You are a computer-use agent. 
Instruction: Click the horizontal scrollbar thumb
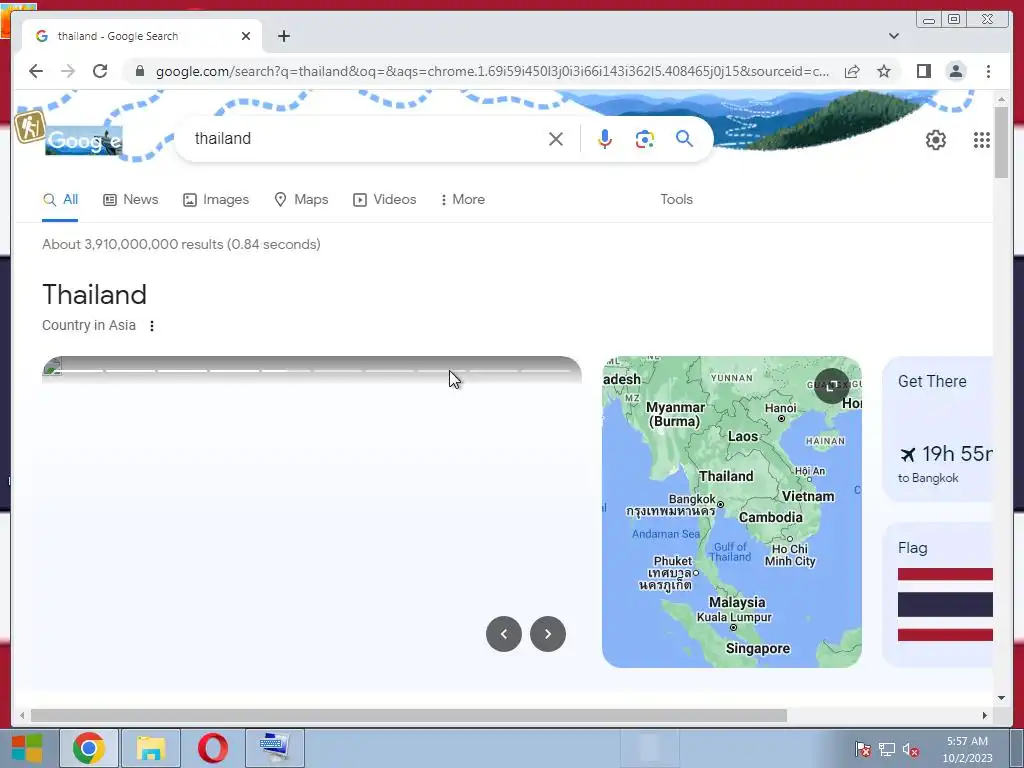click(x=409, y=715)
